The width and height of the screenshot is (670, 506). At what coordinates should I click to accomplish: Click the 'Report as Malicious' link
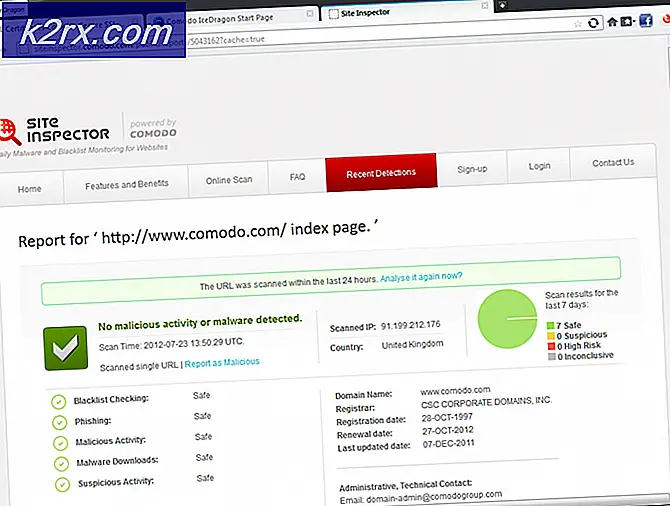[222, 362]
